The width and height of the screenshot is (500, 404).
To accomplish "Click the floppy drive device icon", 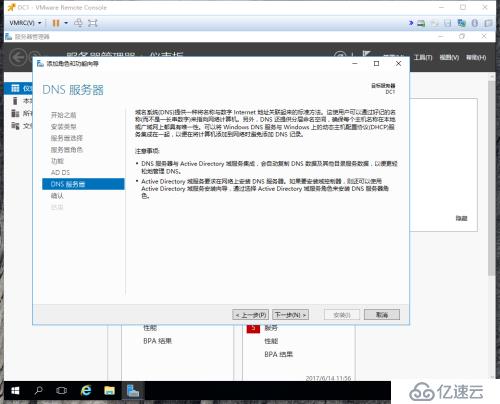I will click(448, 23).
